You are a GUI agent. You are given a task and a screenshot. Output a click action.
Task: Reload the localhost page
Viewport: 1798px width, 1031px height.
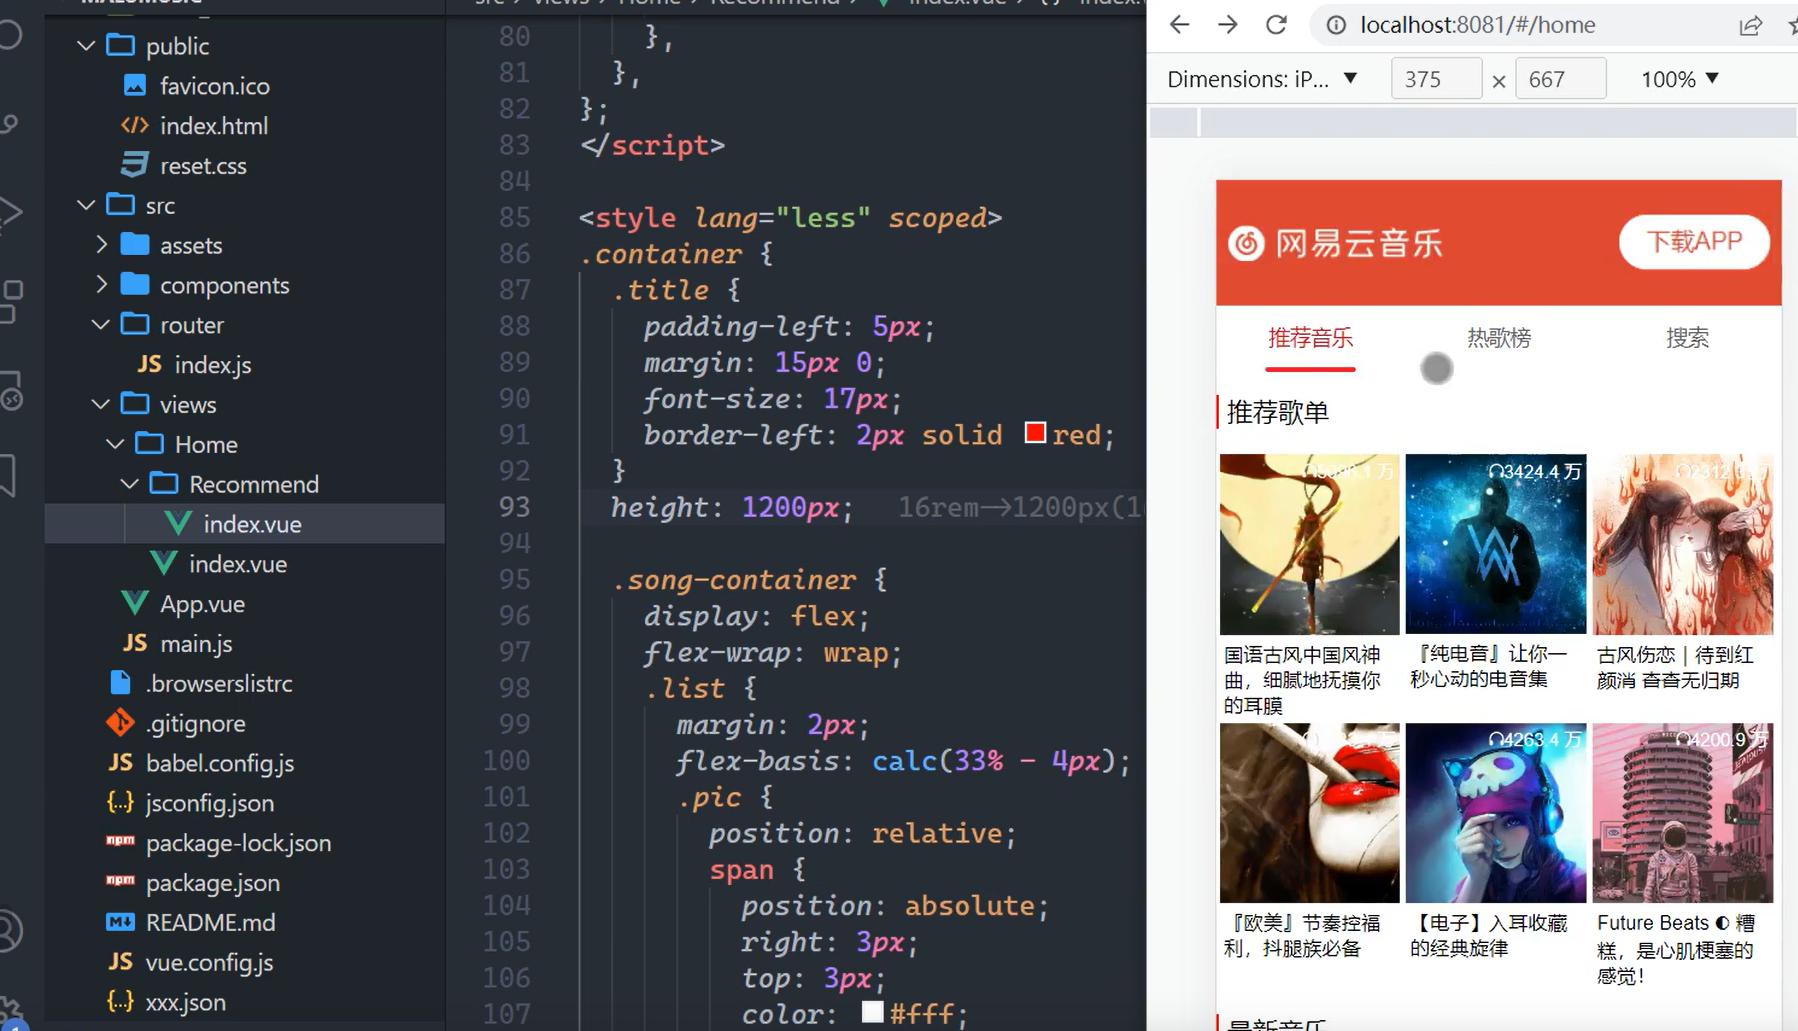point(1276,25)
